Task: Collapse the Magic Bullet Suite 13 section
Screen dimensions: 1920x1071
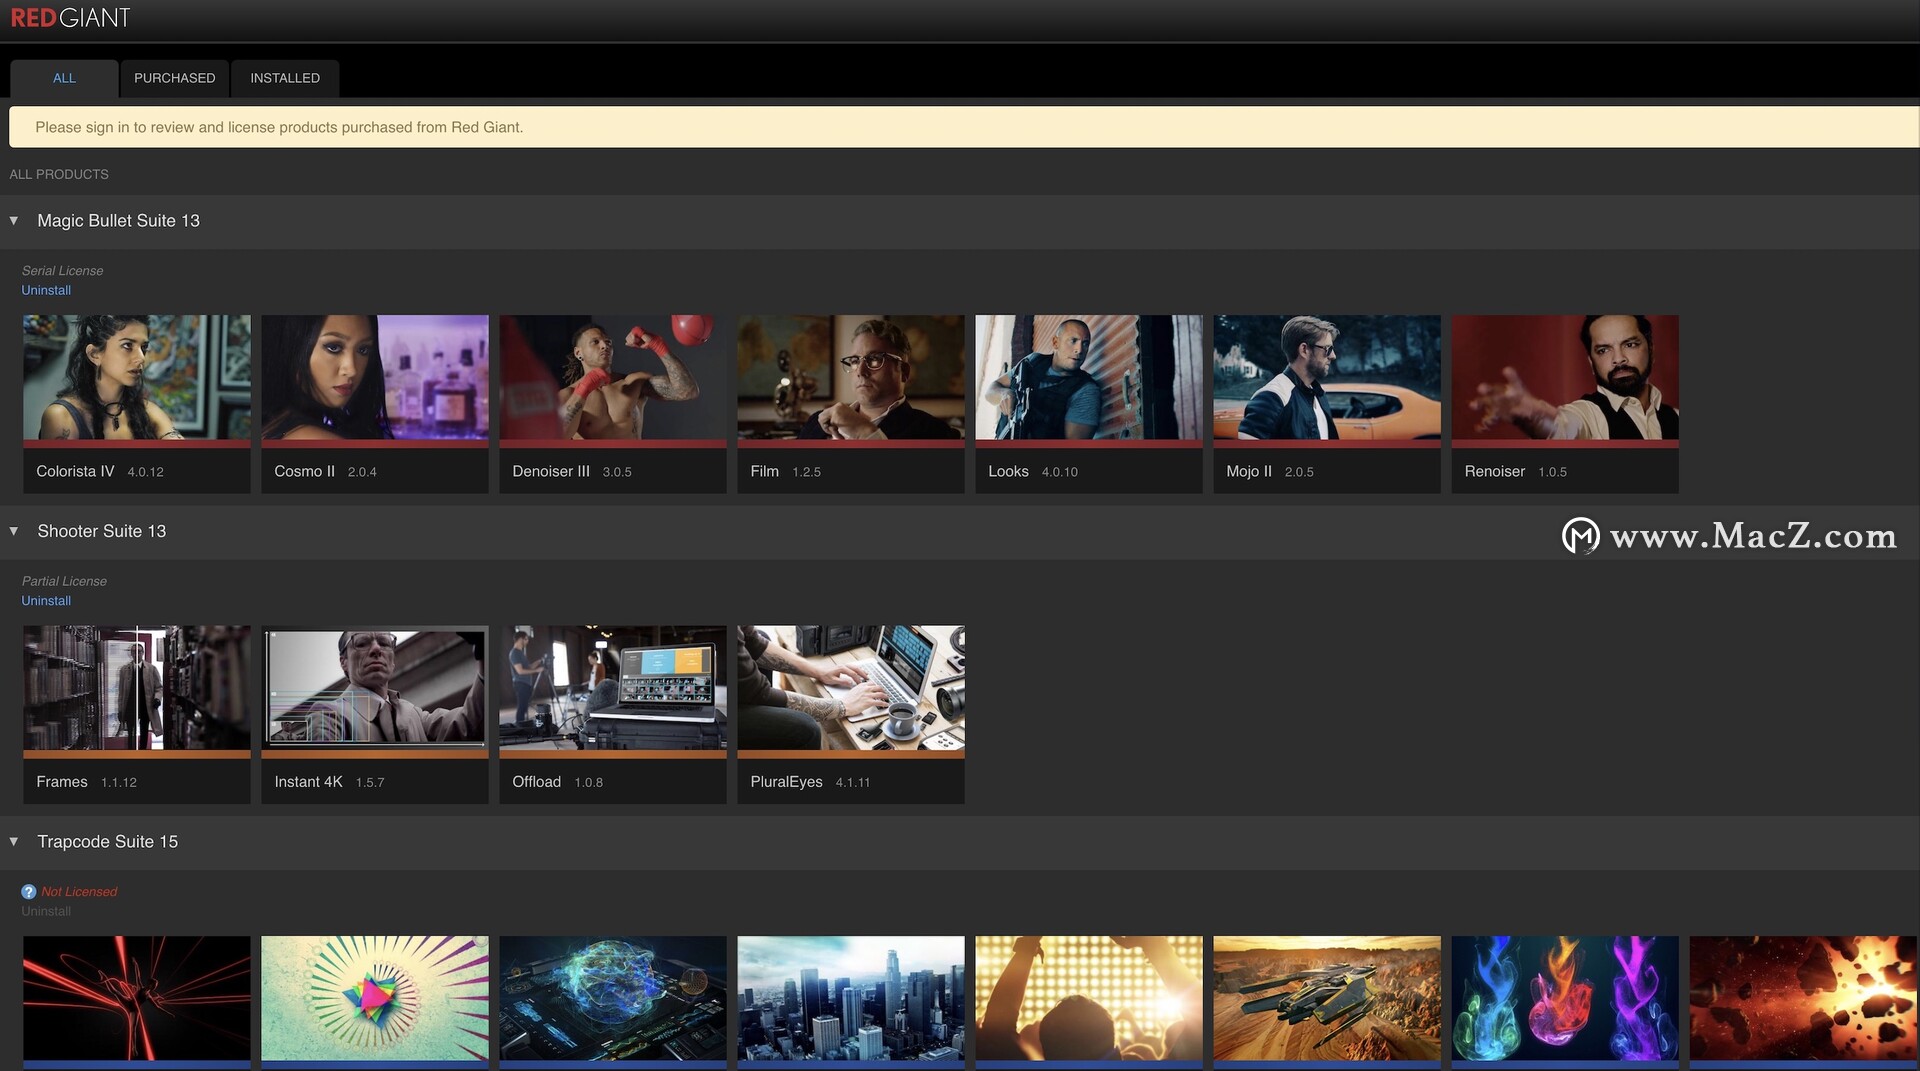Action: pos(14,220)
